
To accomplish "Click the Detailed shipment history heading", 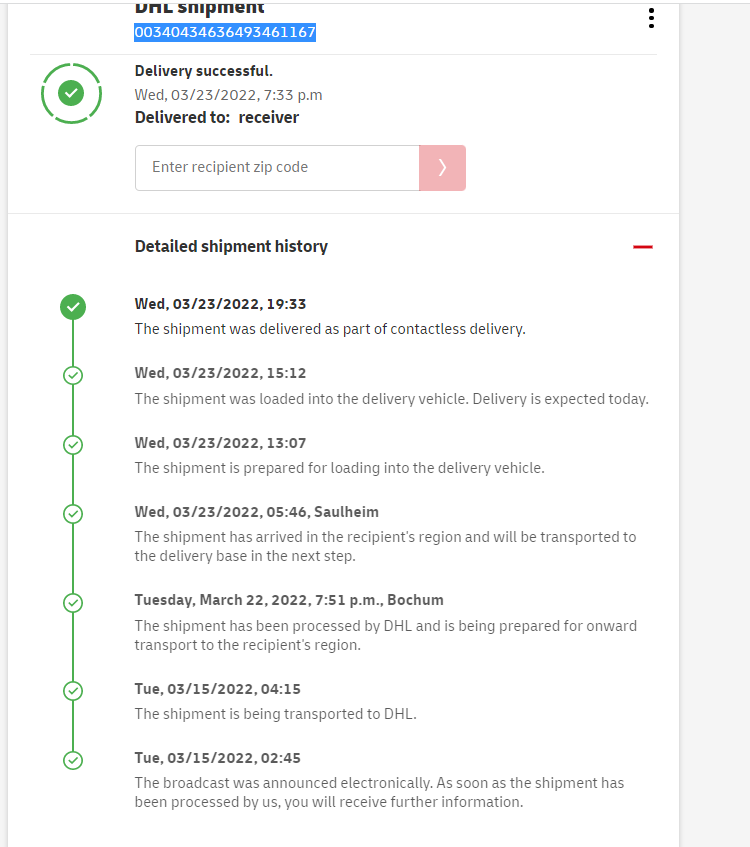I will (x=231, y=246).
